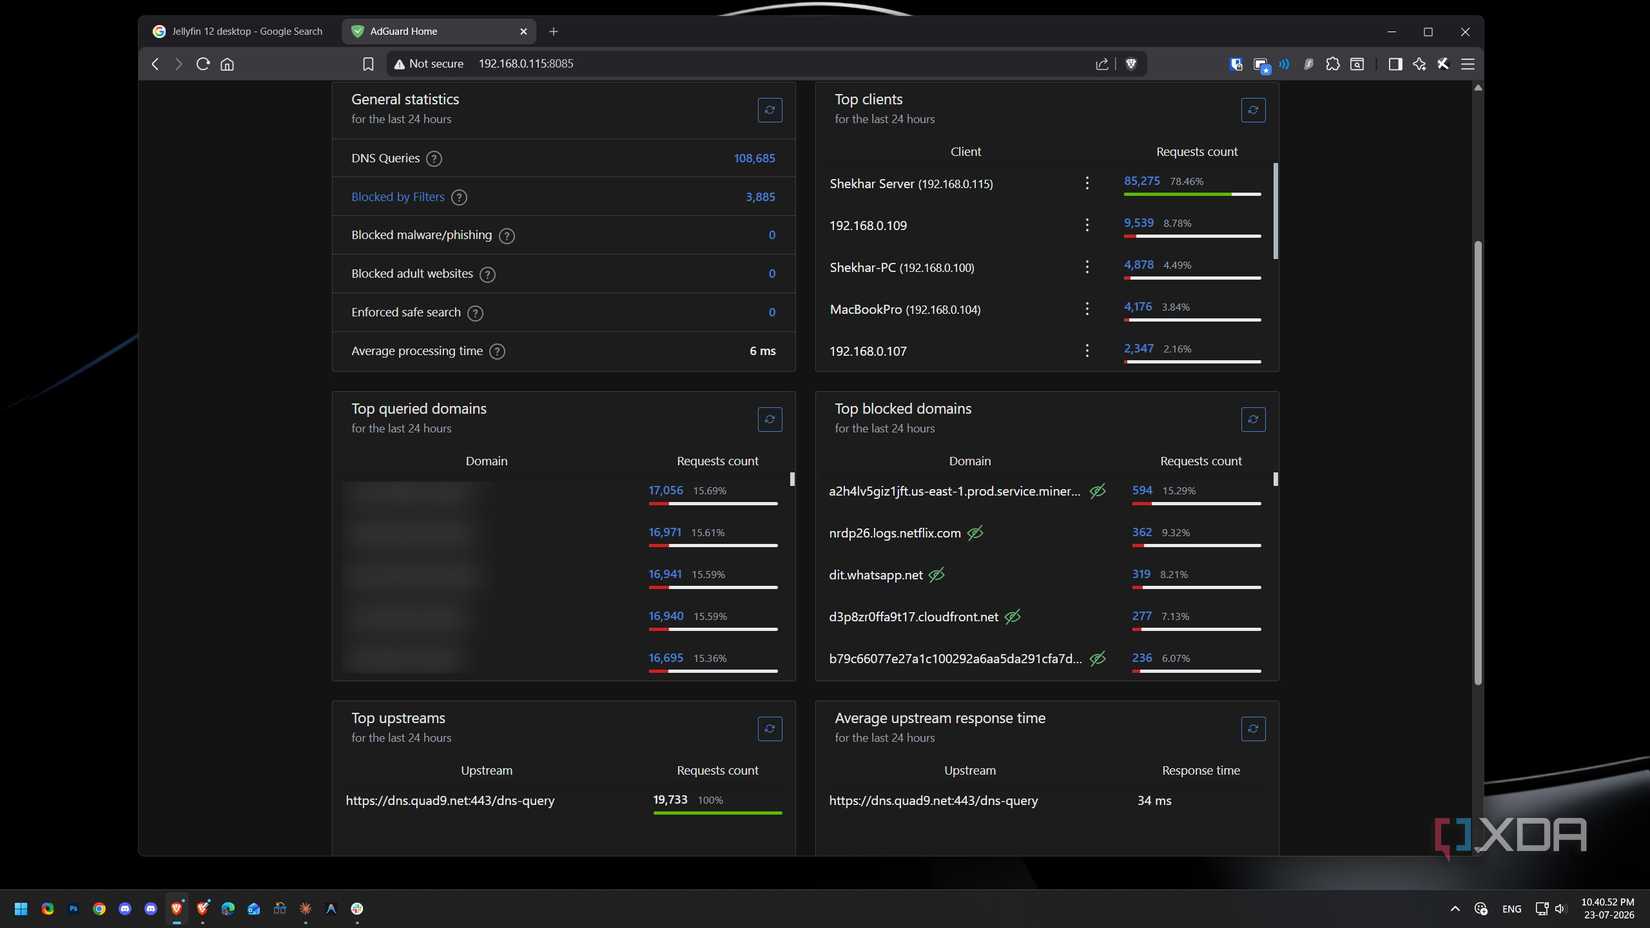Show help for Blocked malware/phishing
Viewport: 1650px width, 928px height.
[507, 236]
